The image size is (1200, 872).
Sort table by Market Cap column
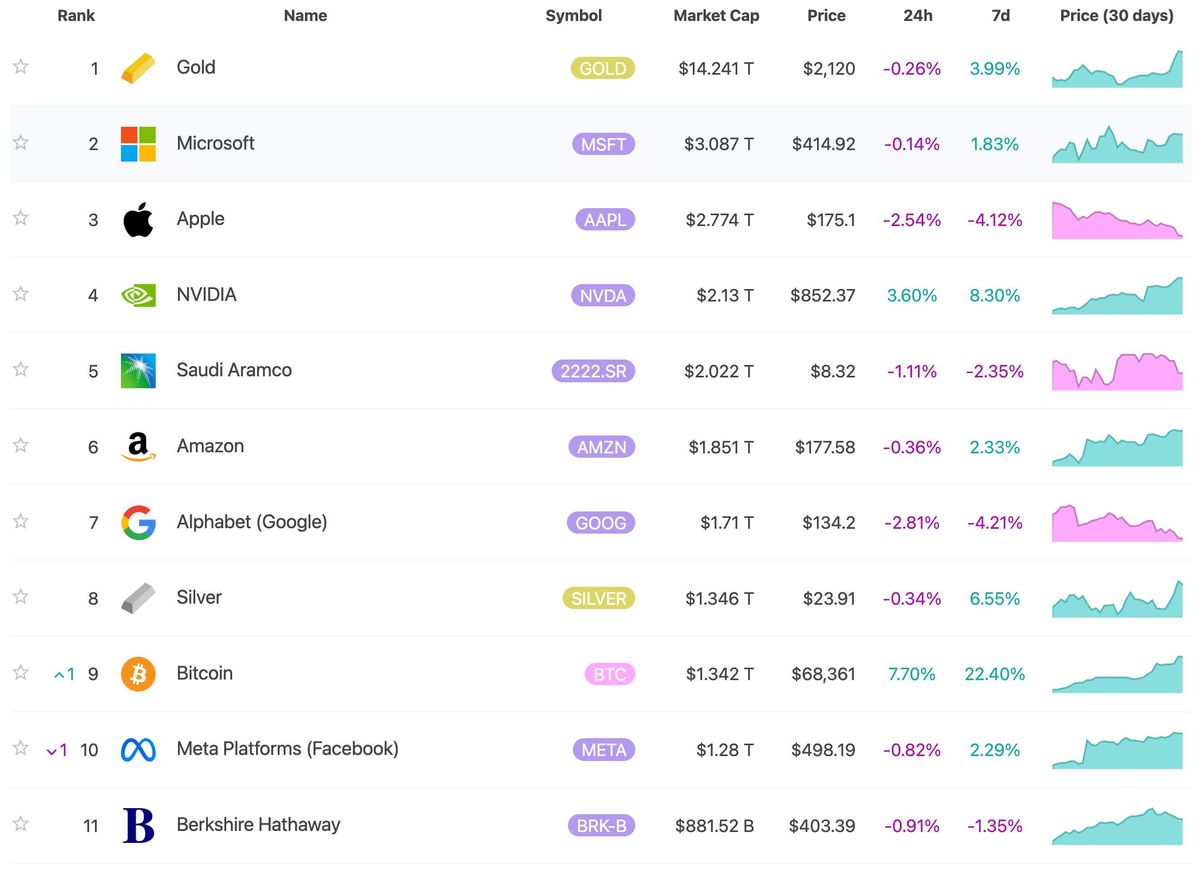716,16
